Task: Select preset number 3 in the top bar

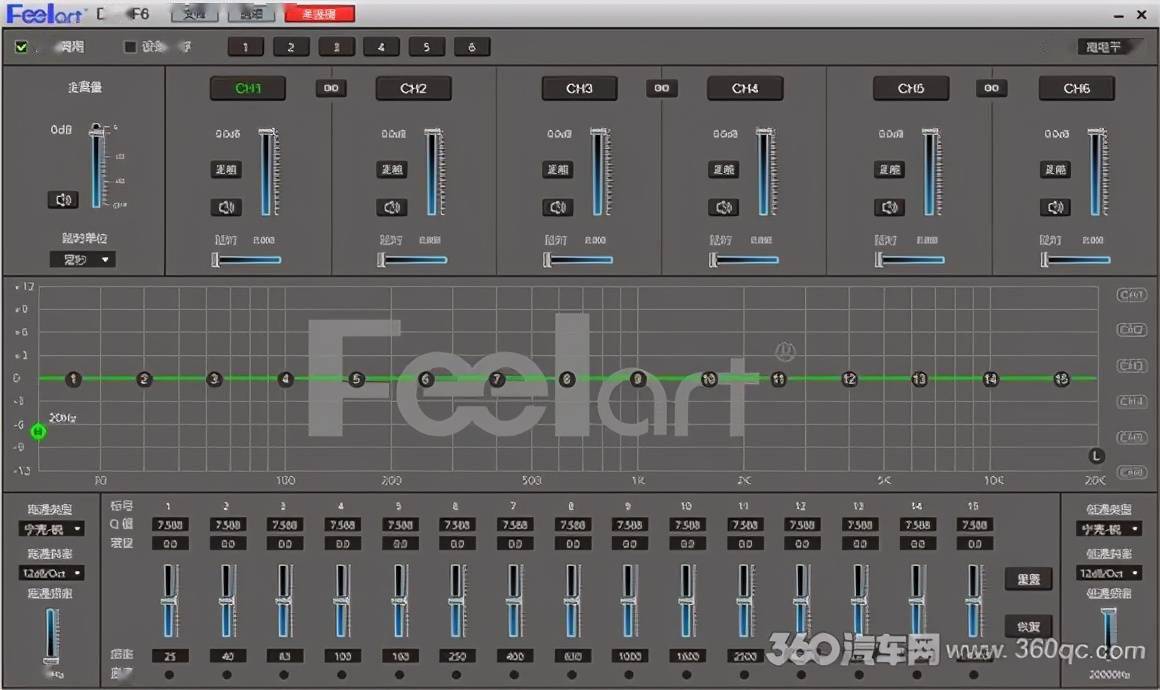Action: [336, 47]
